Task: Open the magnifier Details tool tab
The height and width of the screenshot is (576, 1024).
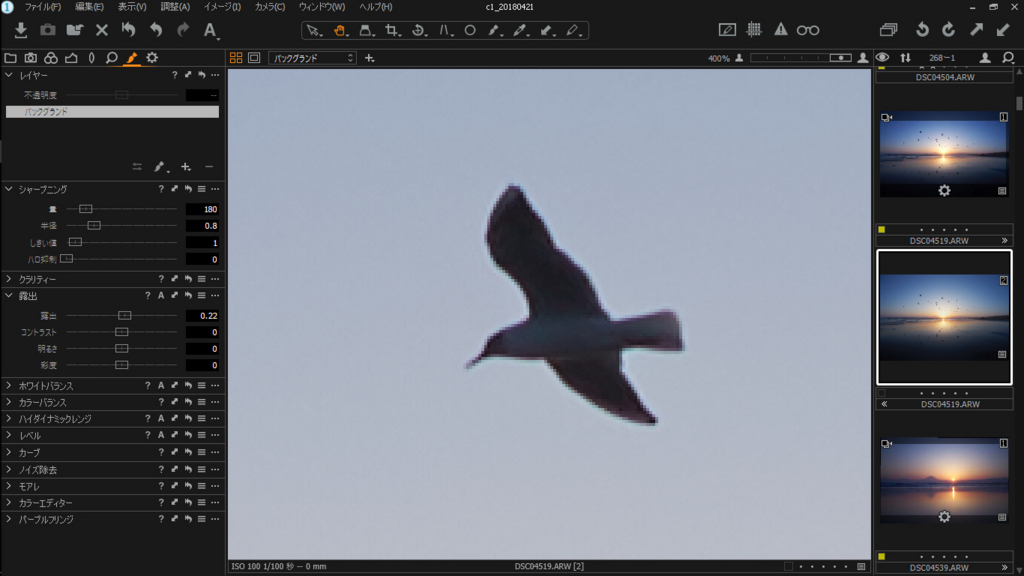Action: coord(112,58)
